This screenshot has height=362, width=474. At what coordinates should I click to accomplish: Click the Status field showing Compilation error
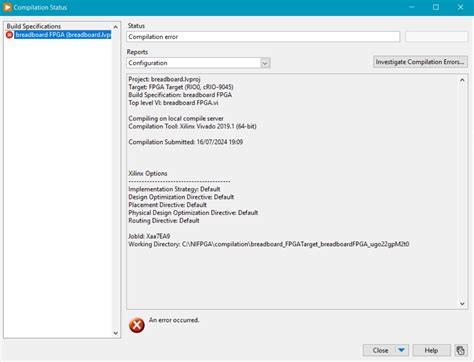click(x=263, y=37)
